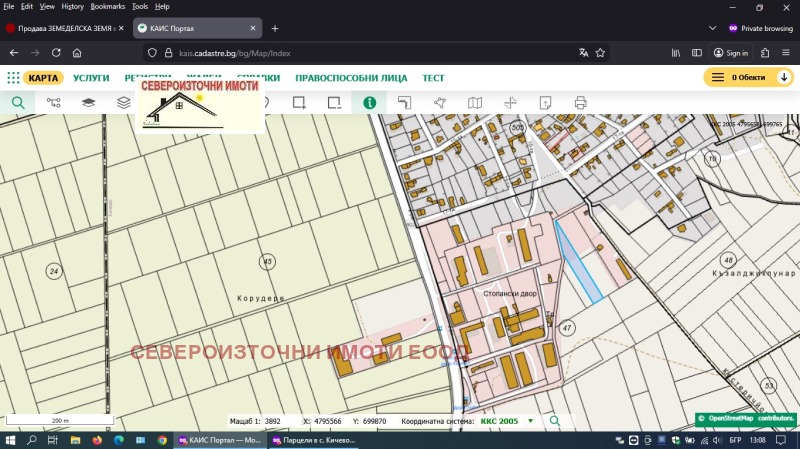Expand the КСС 2005 coordinate system dropdown

tap(530, 421)
